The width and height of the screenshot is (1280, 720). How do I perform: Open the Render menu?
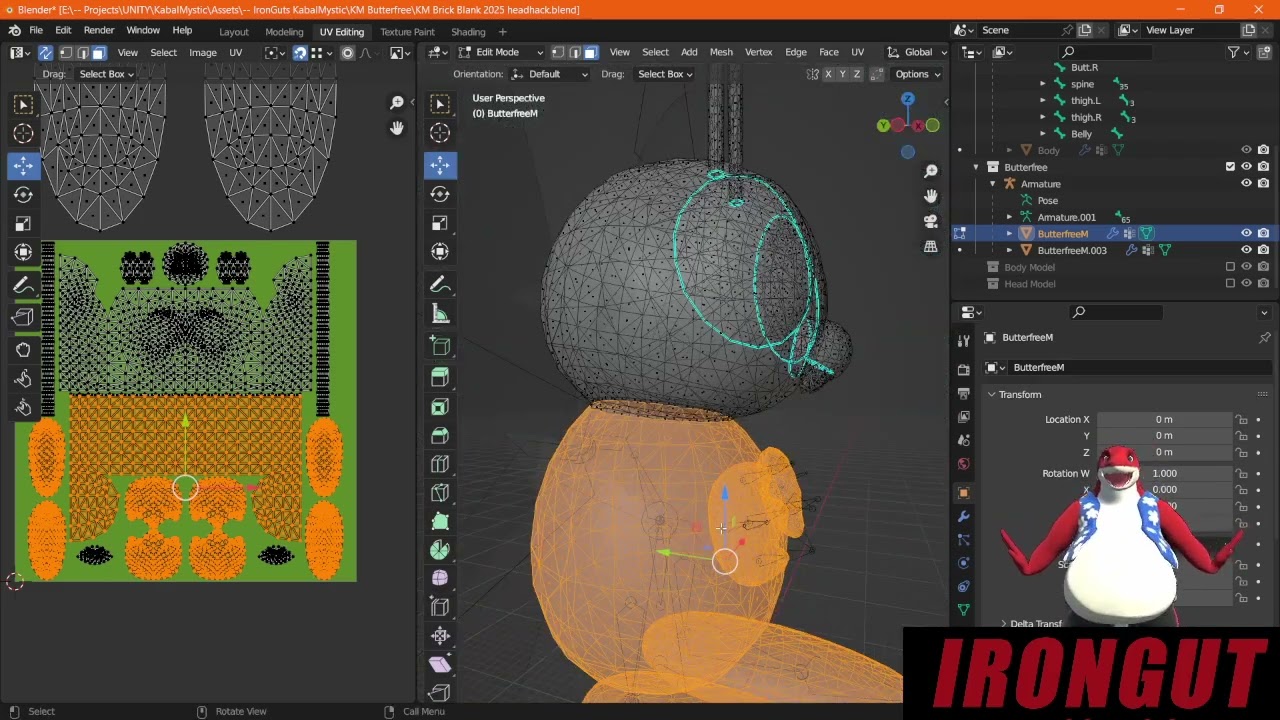pos(98,30)
